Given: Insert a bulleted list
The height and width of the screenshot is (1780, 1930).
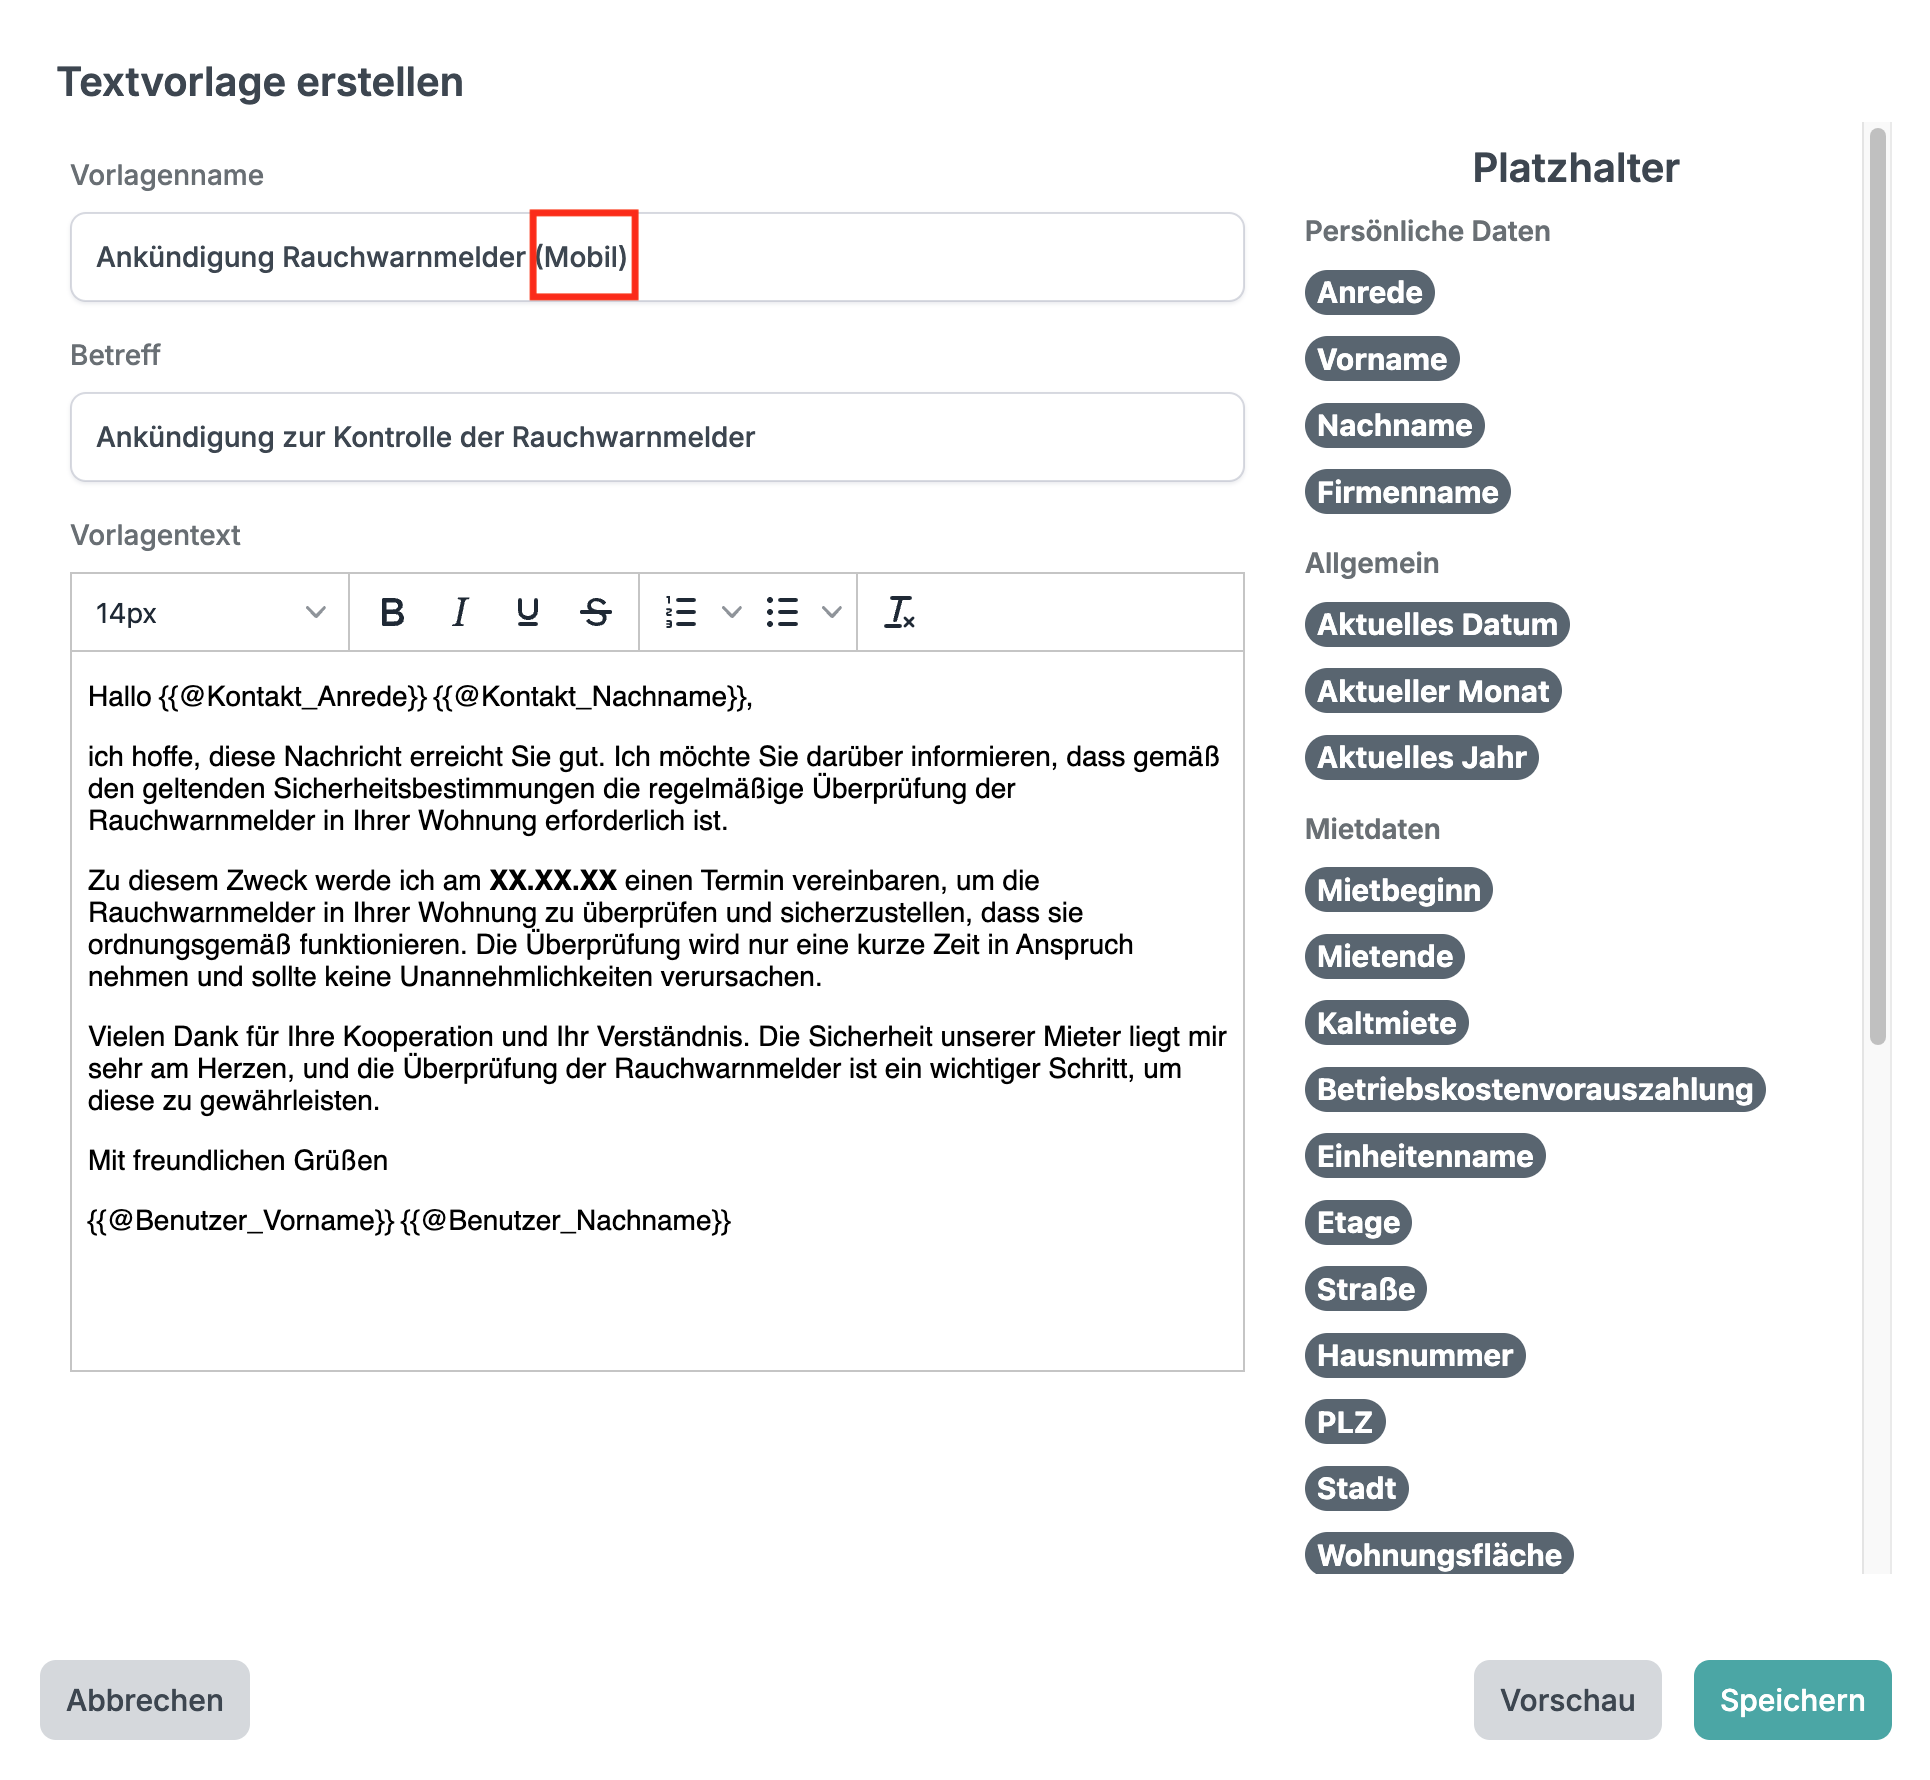Looking at the screenshot, I should [x=782, y=612].
